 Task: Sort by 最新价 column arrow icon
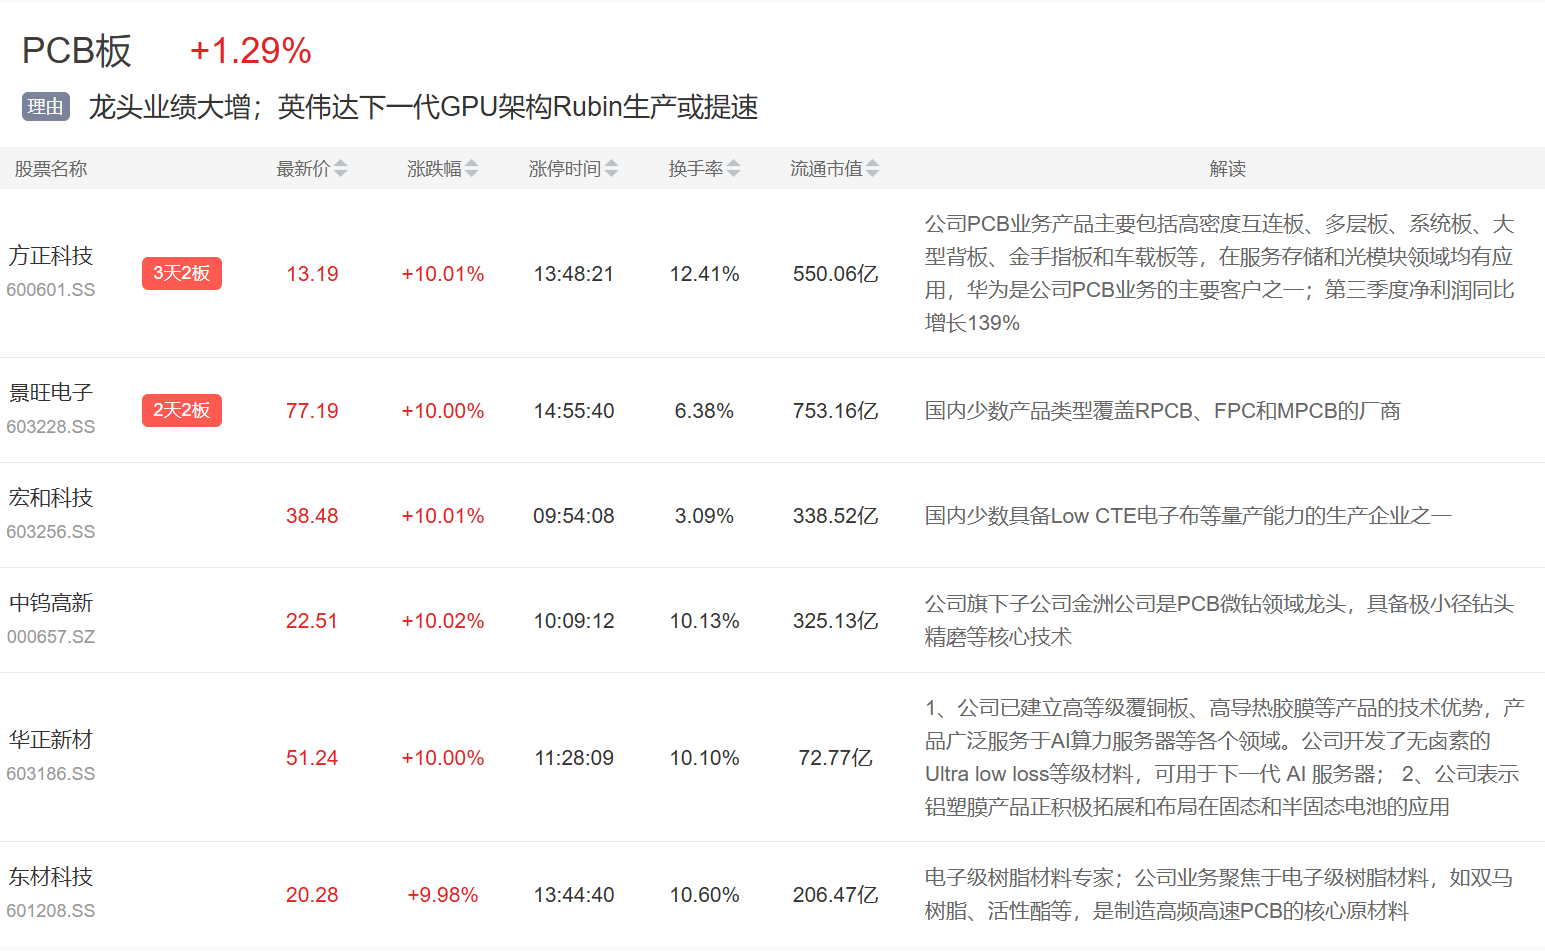click(x=340, y=169)
